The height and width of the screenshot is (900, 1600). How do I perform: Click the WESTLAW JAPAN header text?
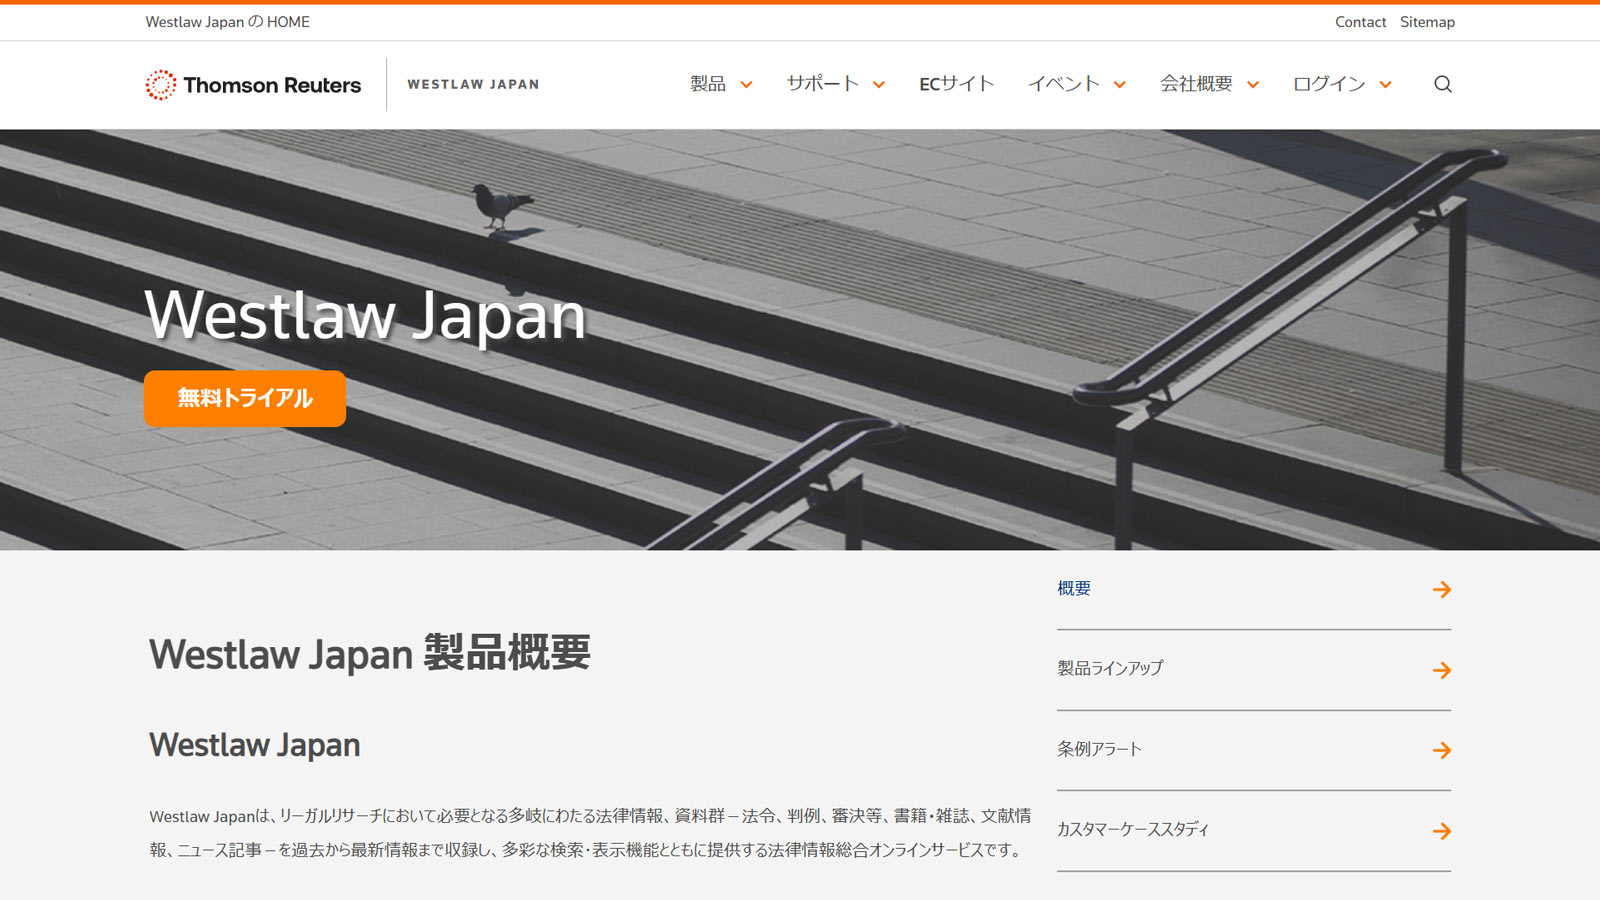click(473, 84)
